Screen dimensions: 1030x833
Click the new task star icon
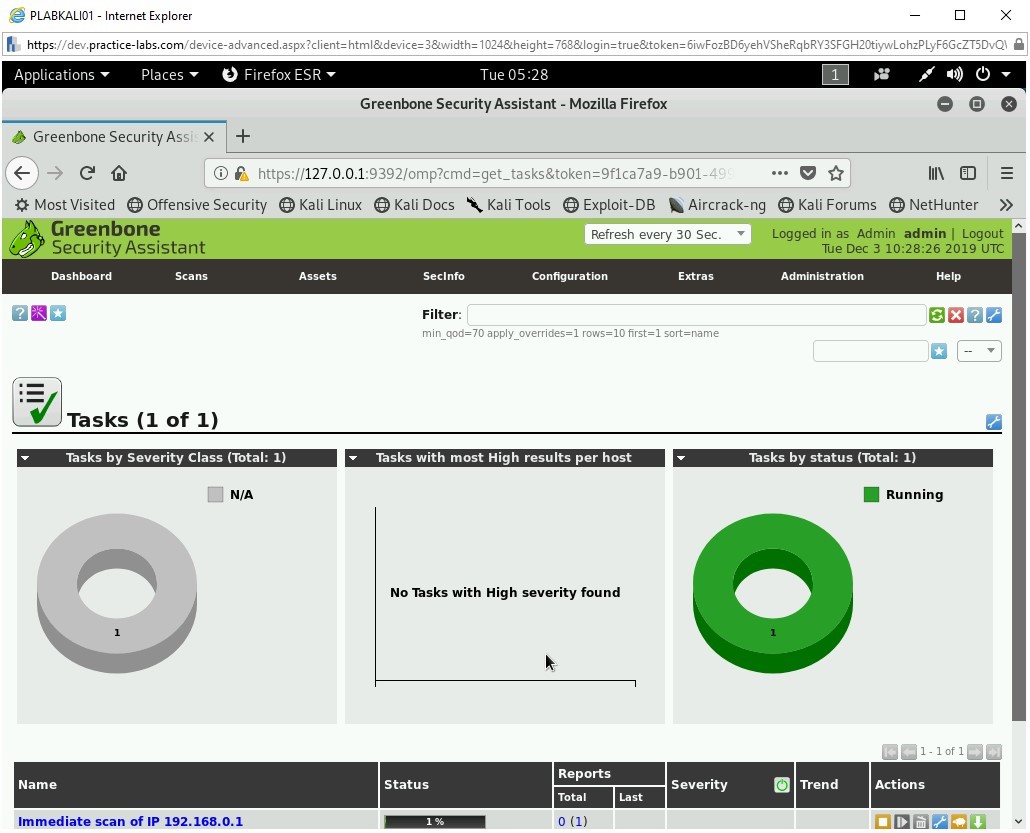[58, 313]
